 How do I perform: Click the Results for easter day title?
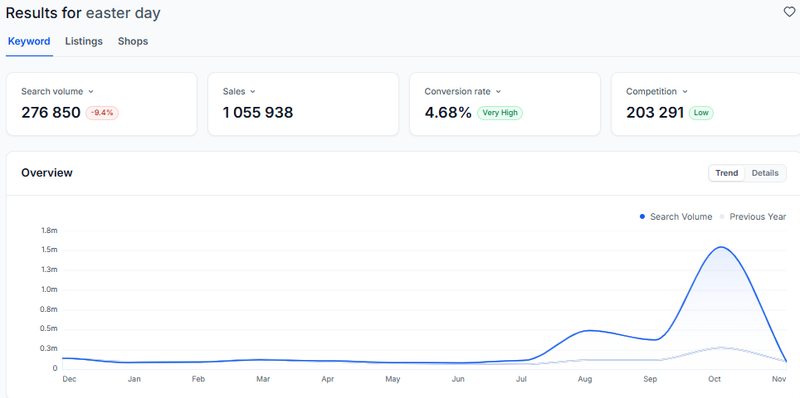[x=83, y=13]
